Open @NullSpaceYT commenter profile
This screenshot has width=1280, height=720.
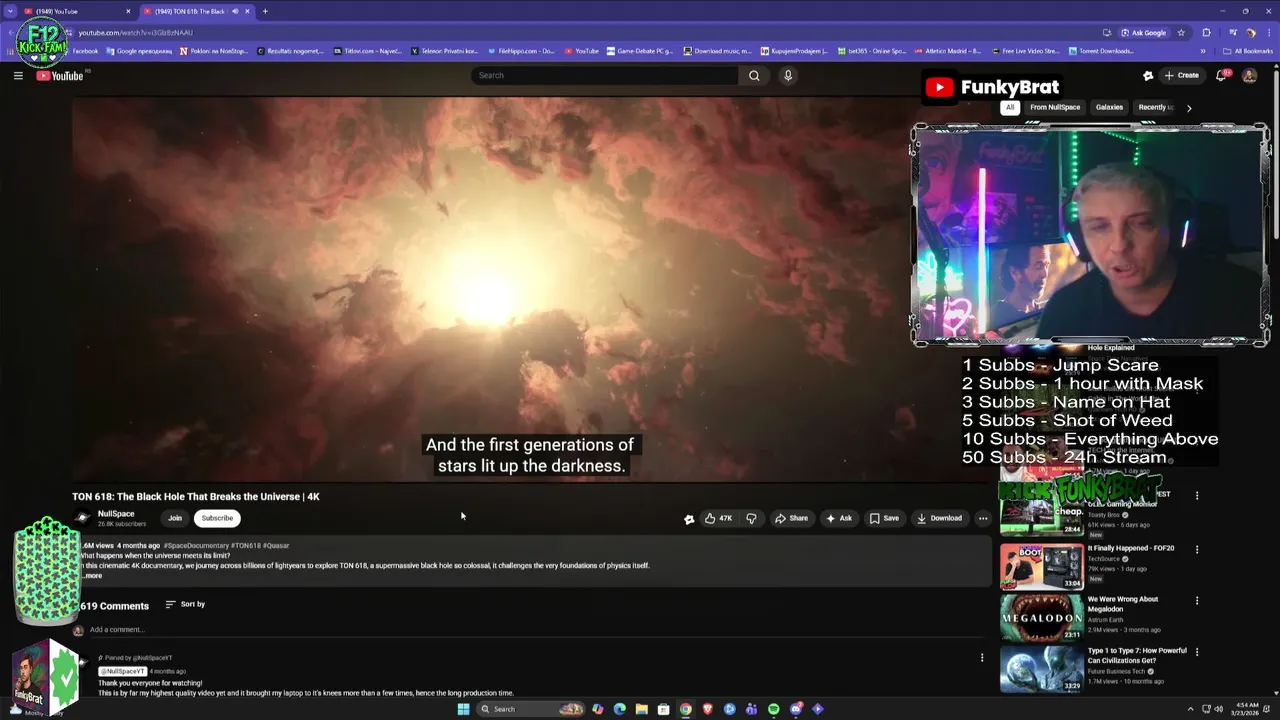tap(123, 671)
